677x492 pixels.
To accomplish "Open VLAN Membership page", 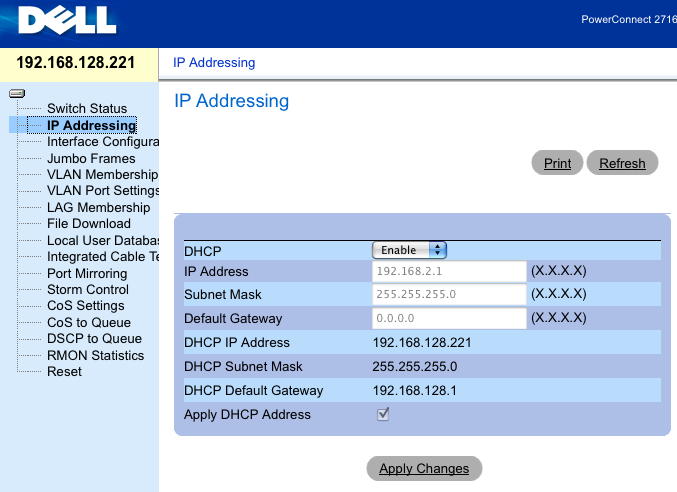I will pyautogui.click(x=102, y=174).
